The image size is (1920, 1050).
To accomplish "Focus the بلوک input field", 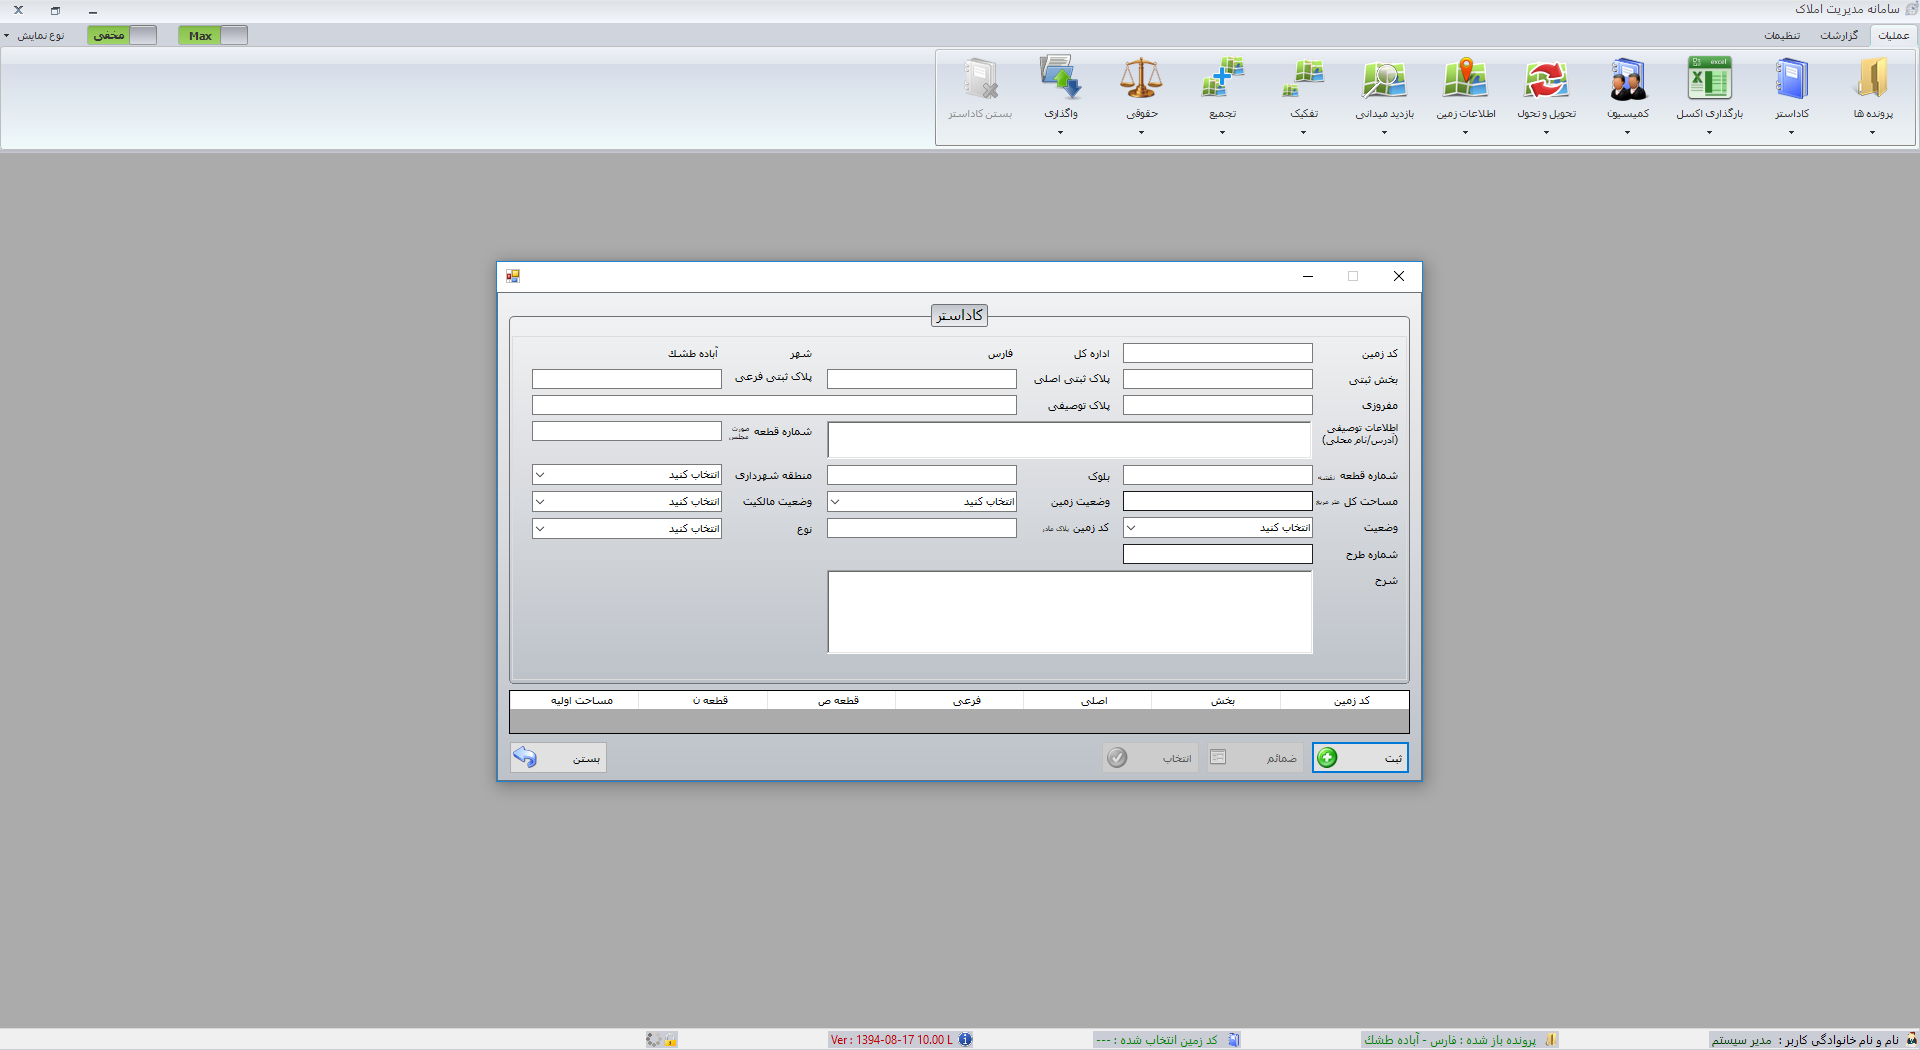I will tap(922, 475).
